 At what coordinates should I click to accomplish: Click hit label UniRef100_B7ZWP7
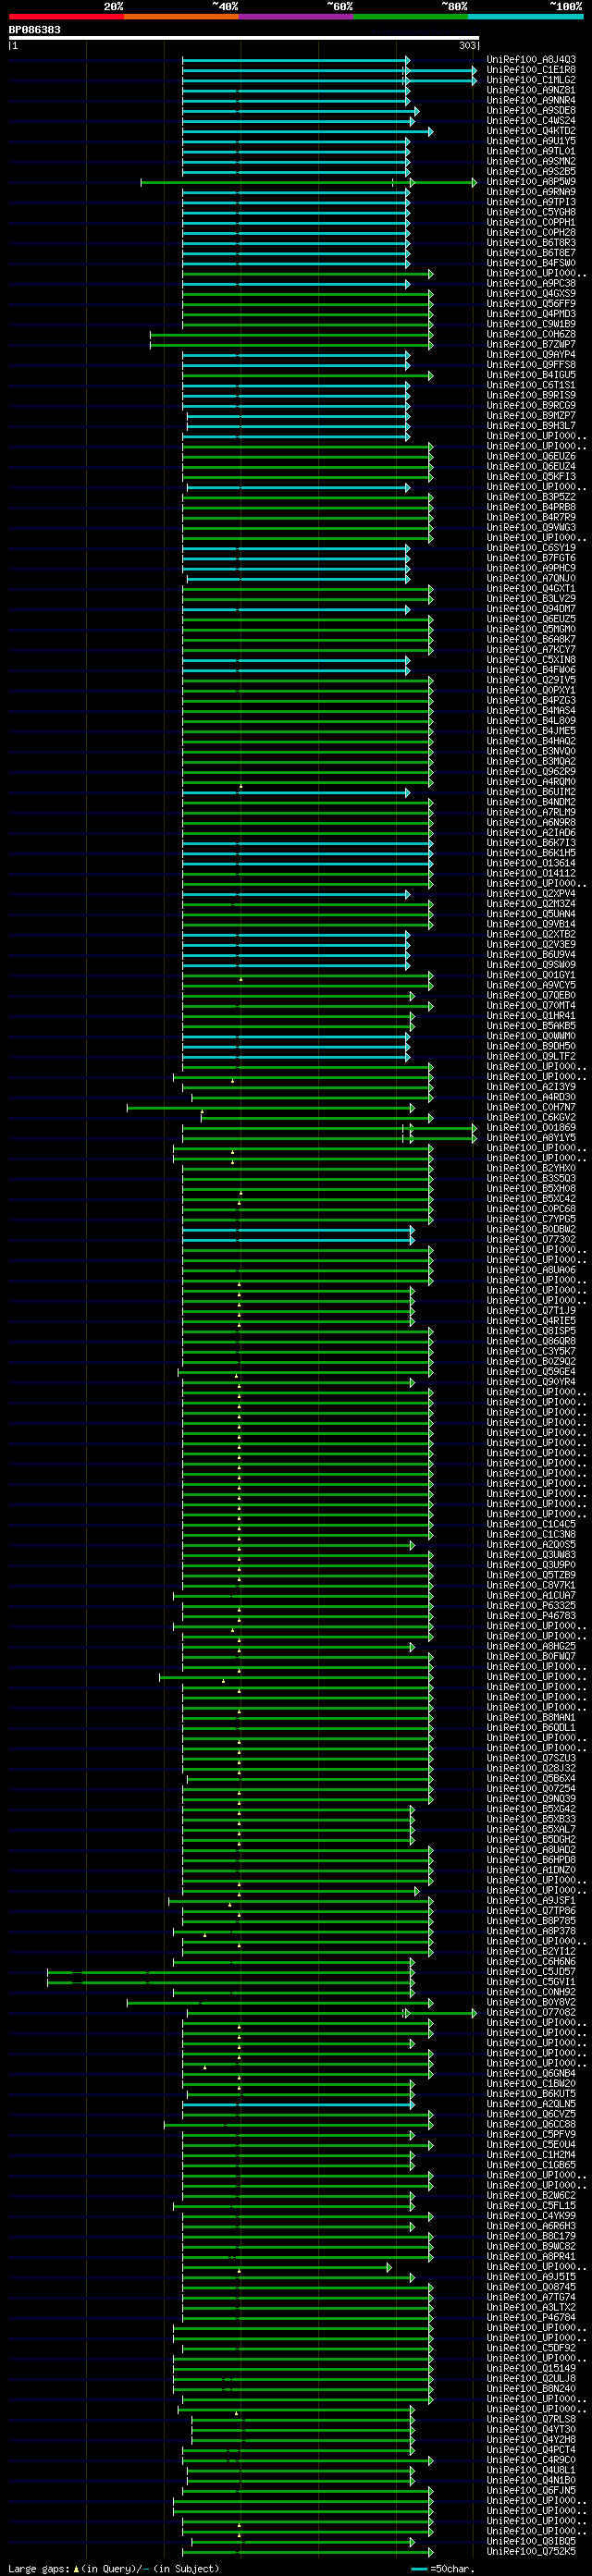[531, 345]
